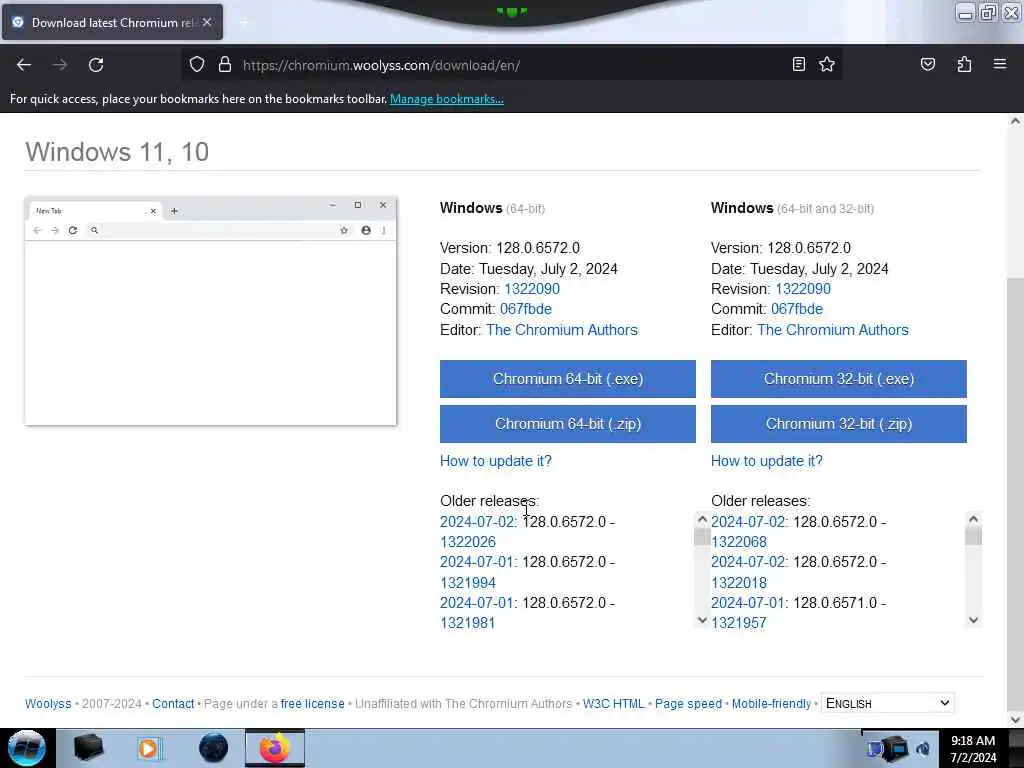Open the W3C HTML footer link
Viewport: 1024px width, 768px height.
[613, 704]
